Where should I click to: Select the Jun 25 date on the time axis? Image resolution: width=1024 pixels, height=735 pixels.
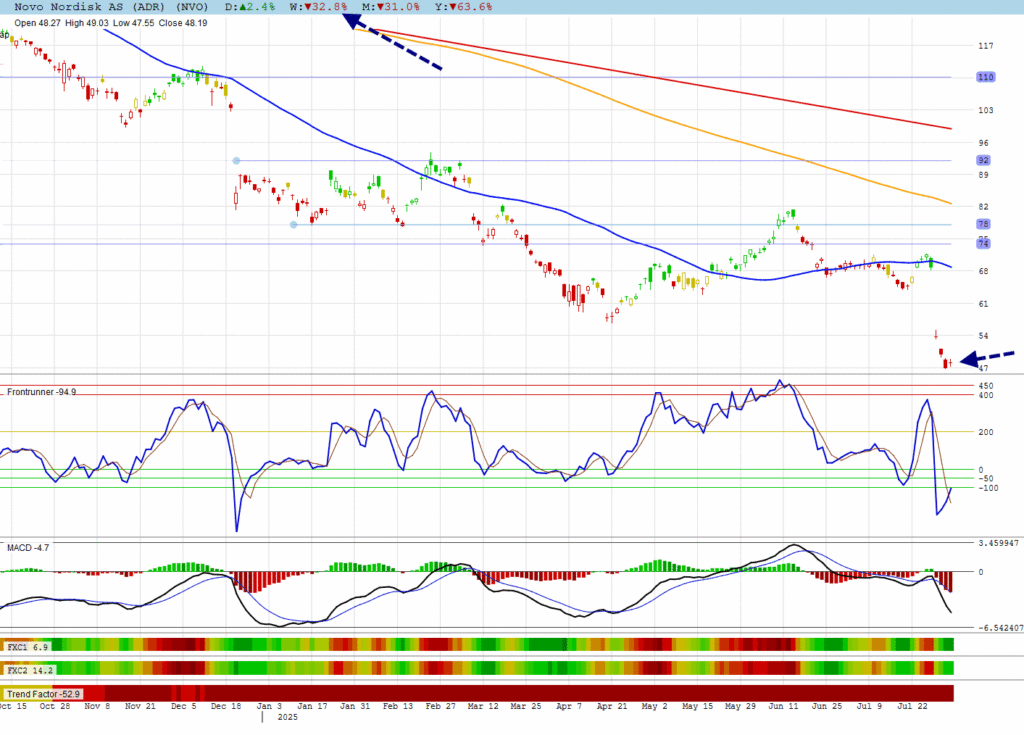tap(827, 706)
